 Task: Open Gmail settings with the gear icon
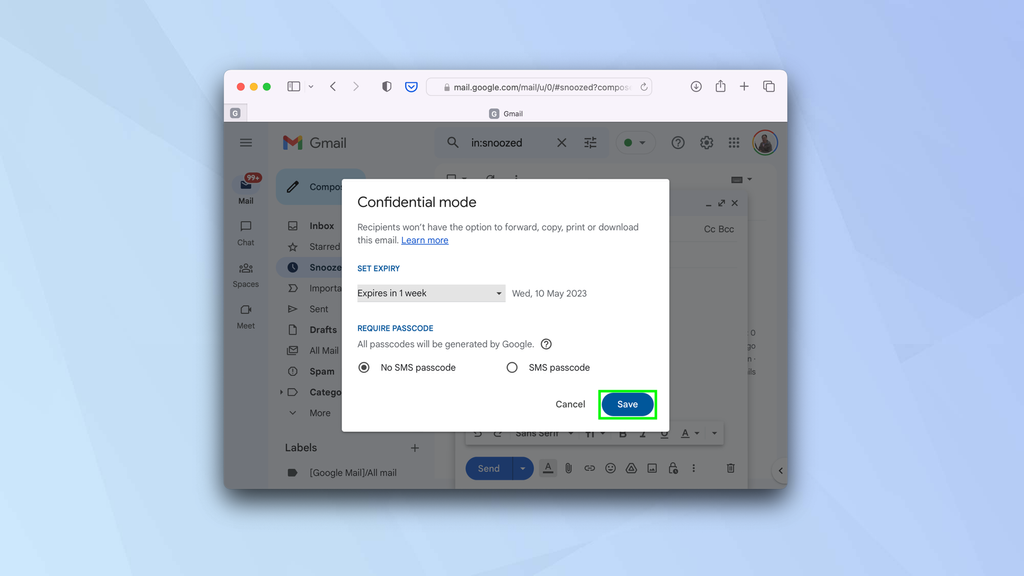click(706, 142)
